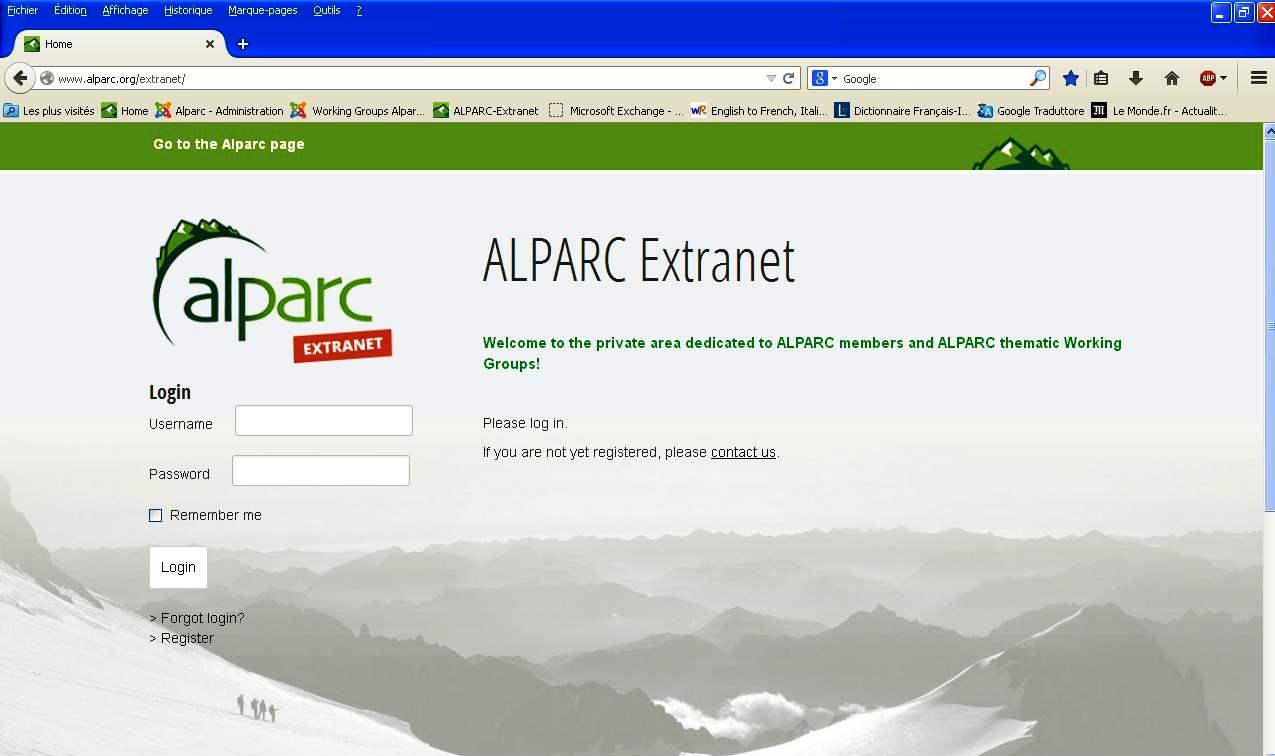Open the Dictionnaire Français bookmark

click(902, 111)
